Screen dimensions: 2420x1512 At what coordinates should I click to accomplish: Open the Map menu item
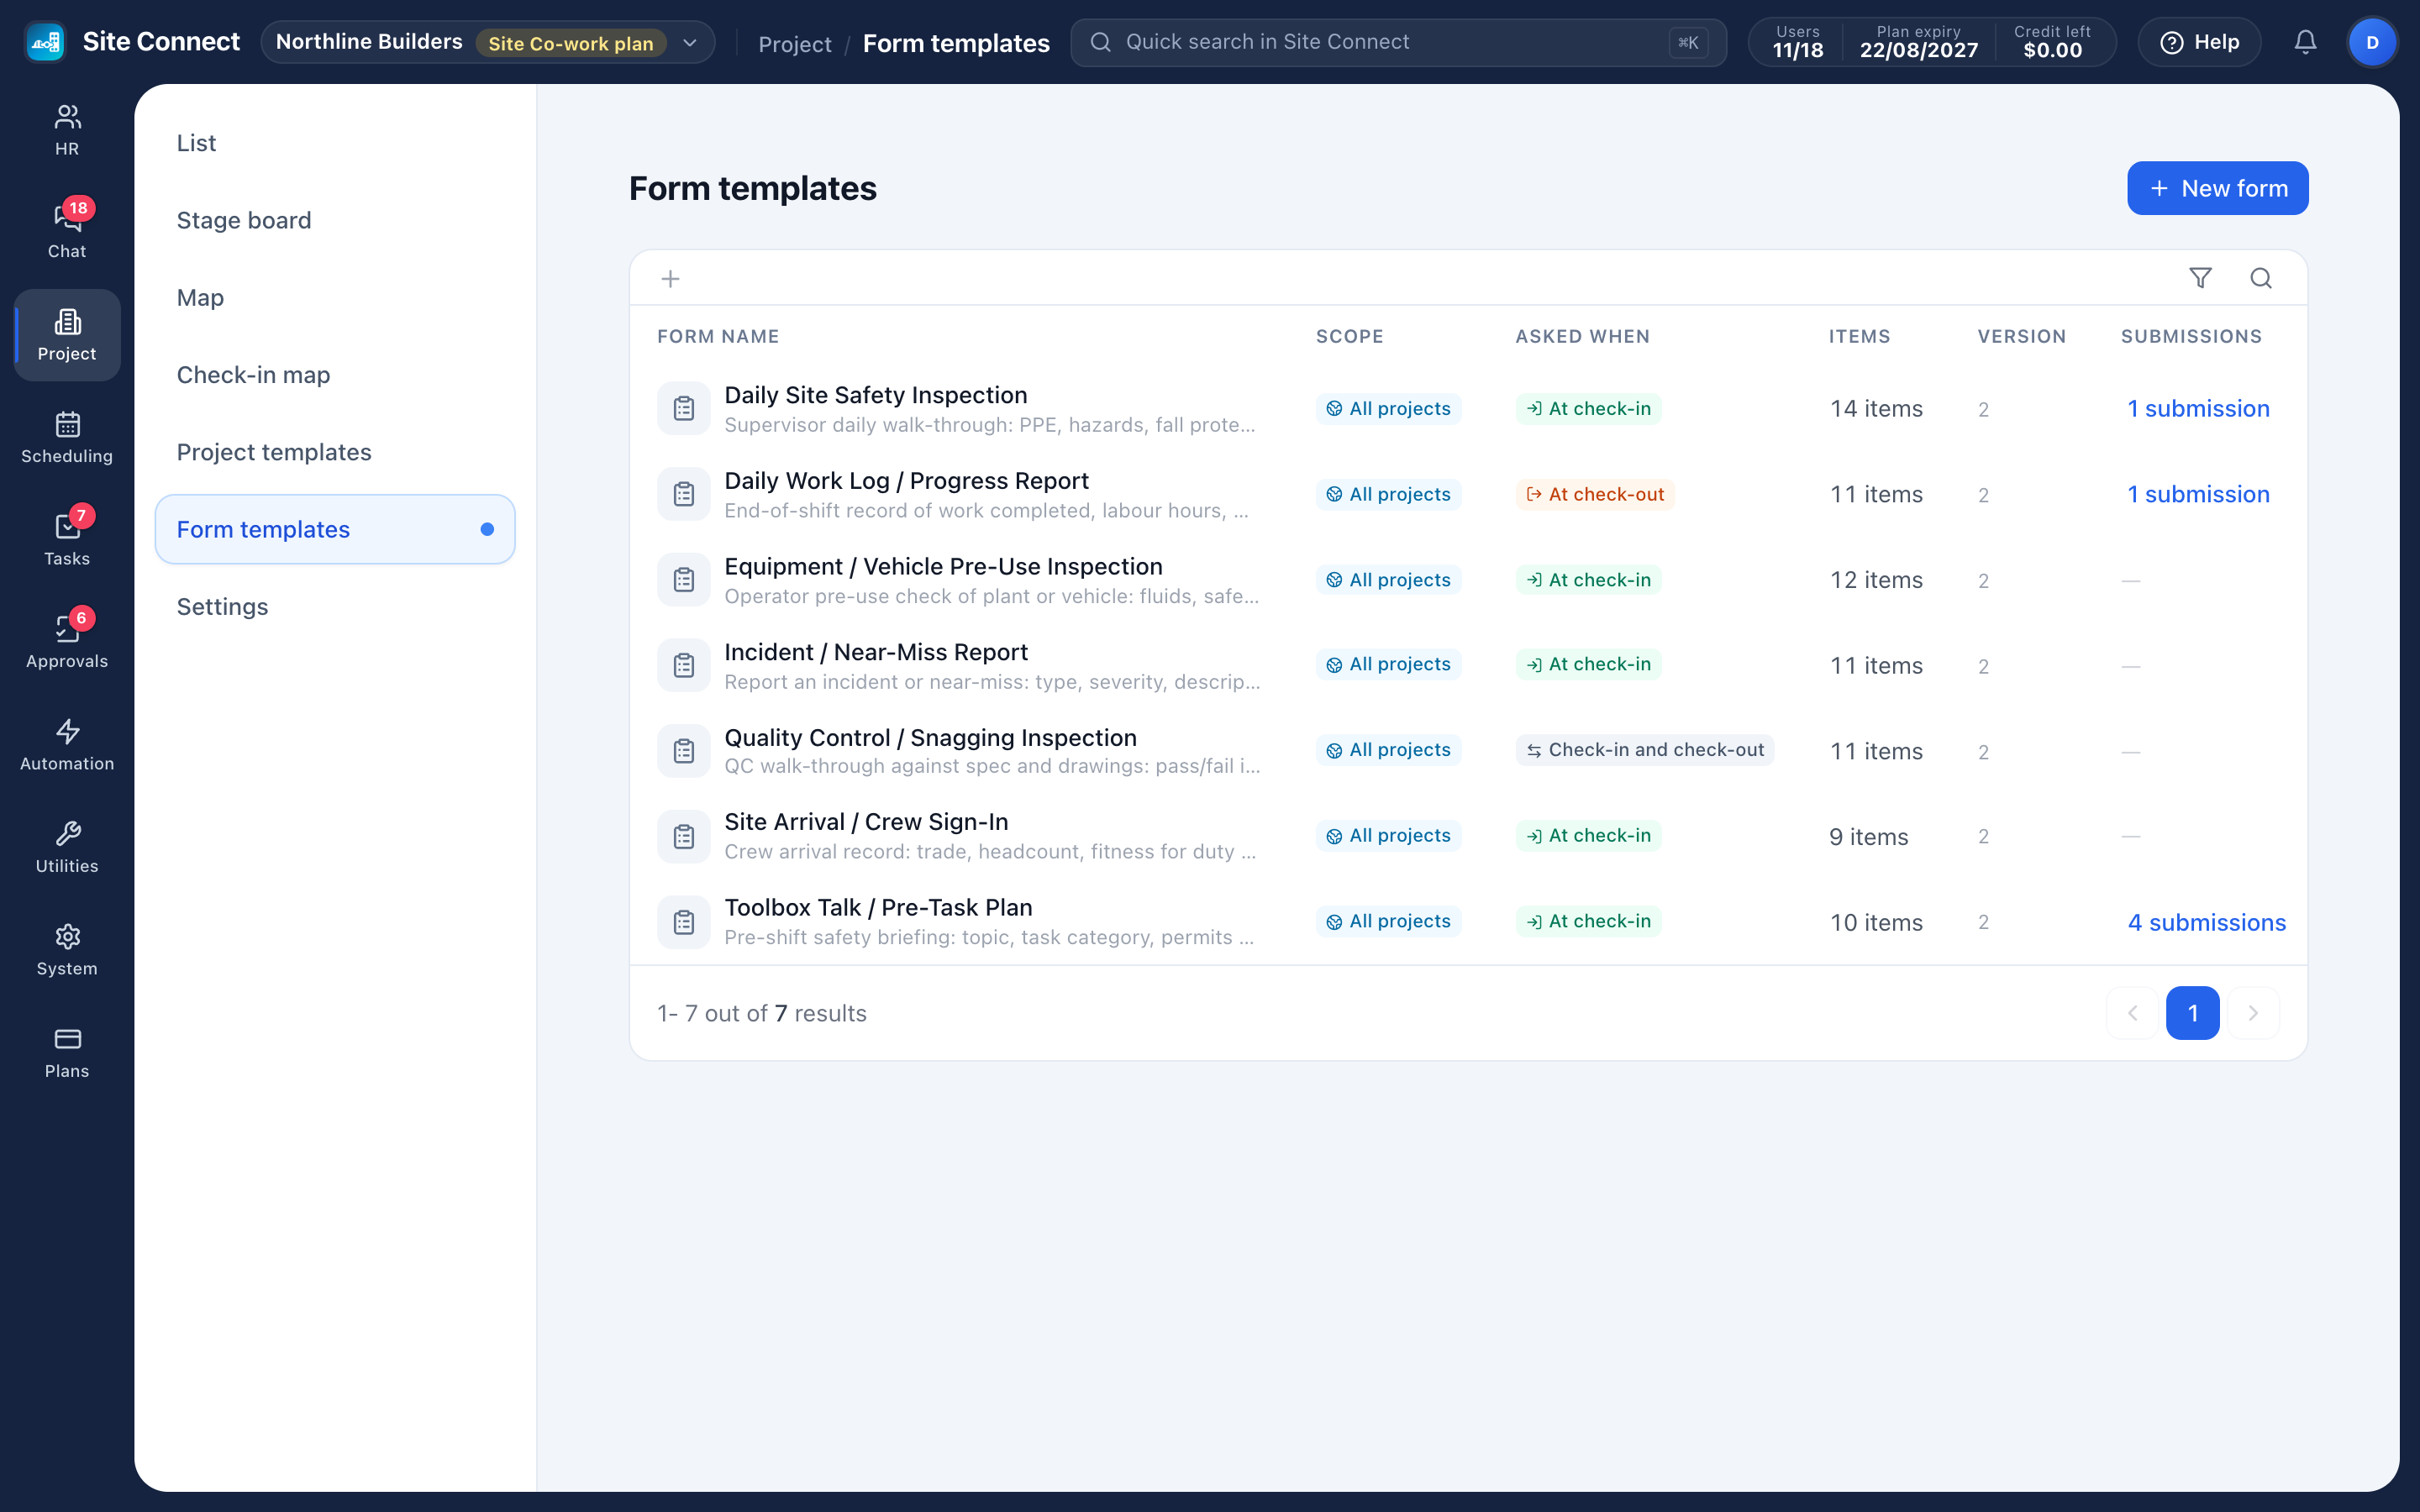pyautogui.click(x=335, y=297)
